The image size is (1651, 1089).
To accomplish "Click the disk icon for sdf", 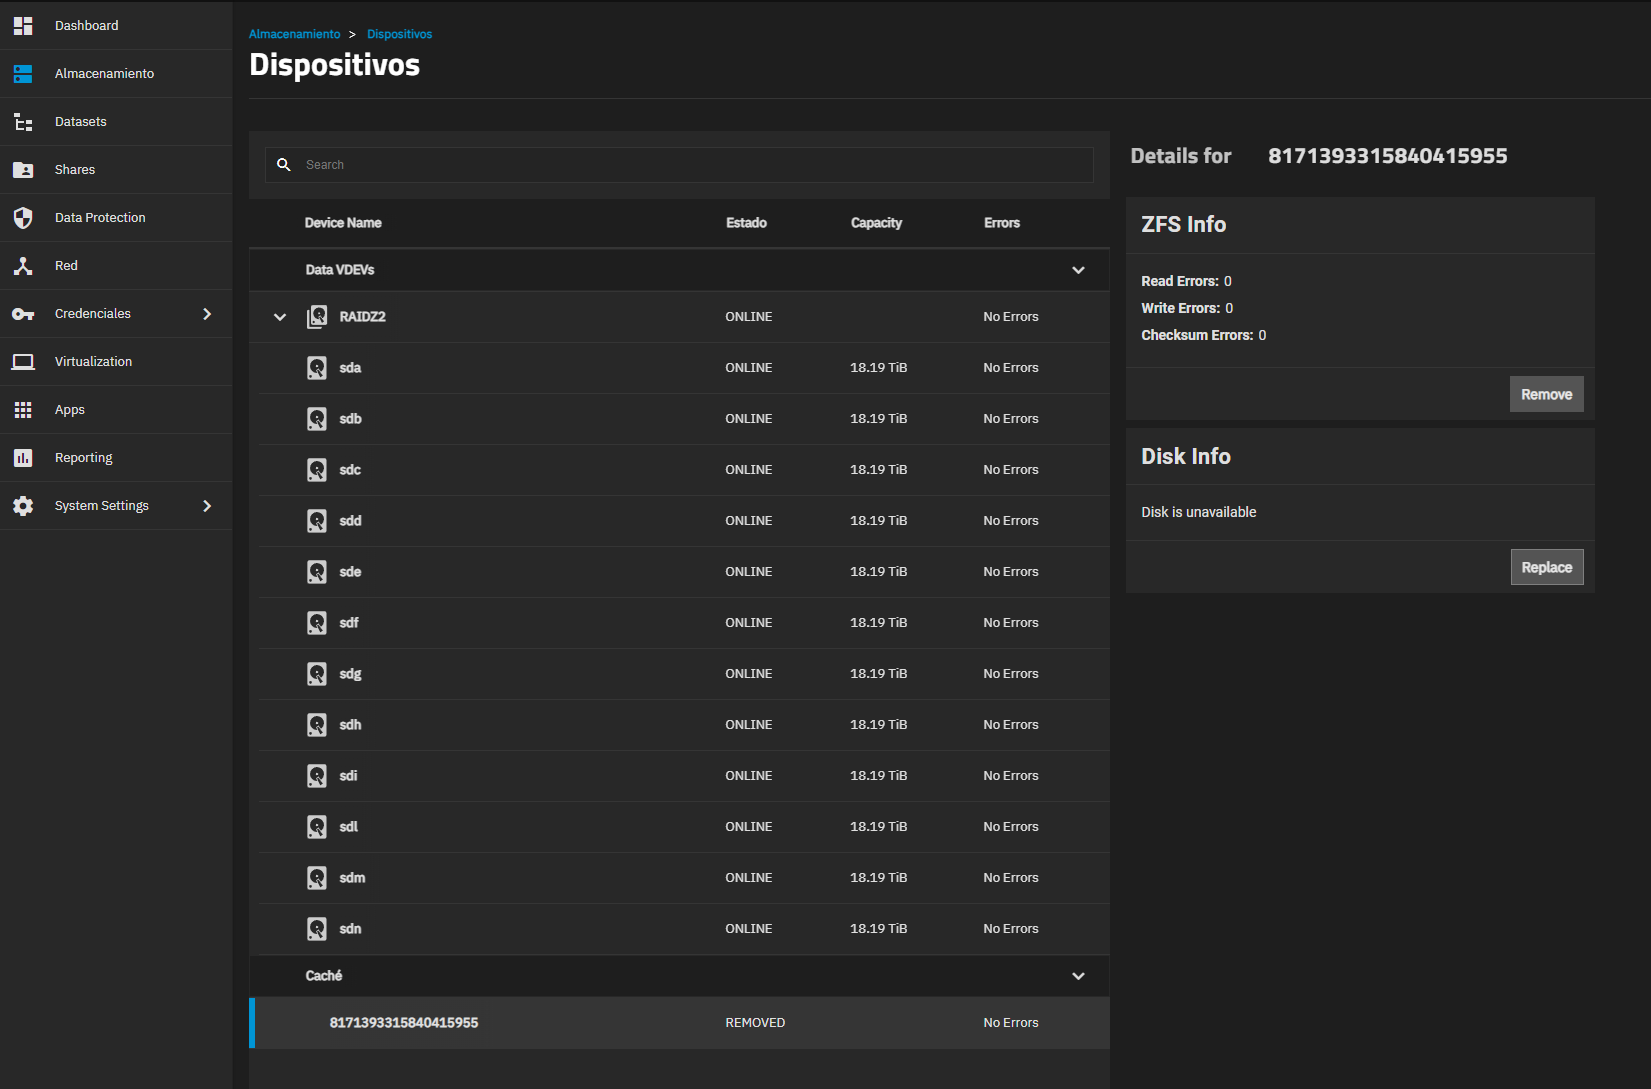I will (x=317, y=623).
